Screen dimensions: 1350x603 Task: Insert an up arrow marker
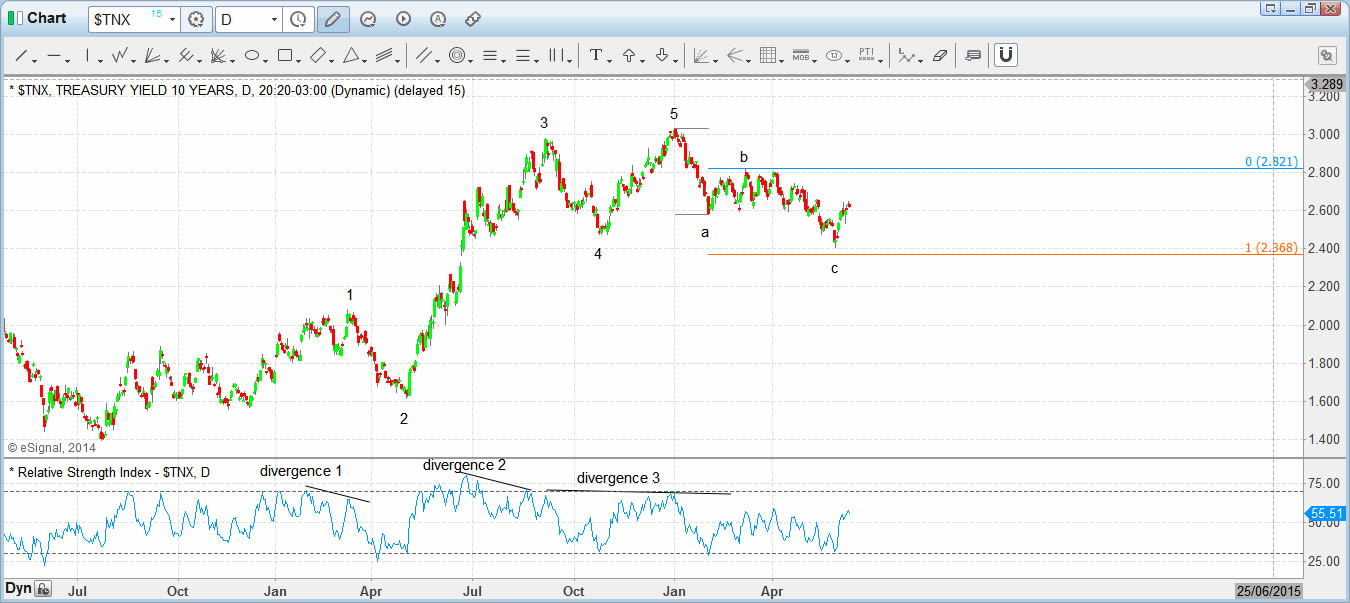click(629, 56)
